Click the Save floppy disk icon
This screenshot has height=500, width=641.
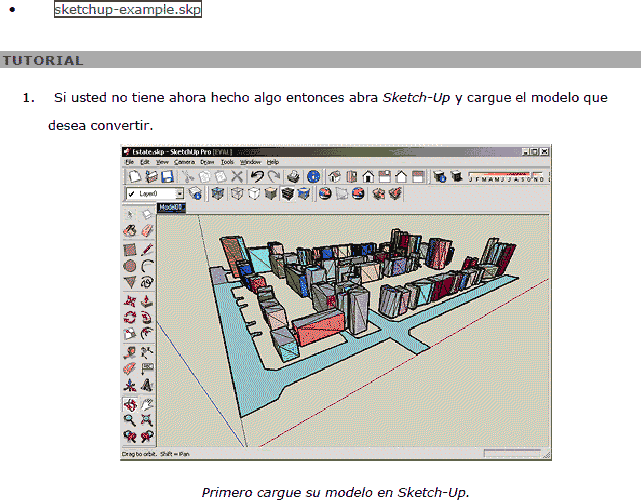tap(167, 177)
